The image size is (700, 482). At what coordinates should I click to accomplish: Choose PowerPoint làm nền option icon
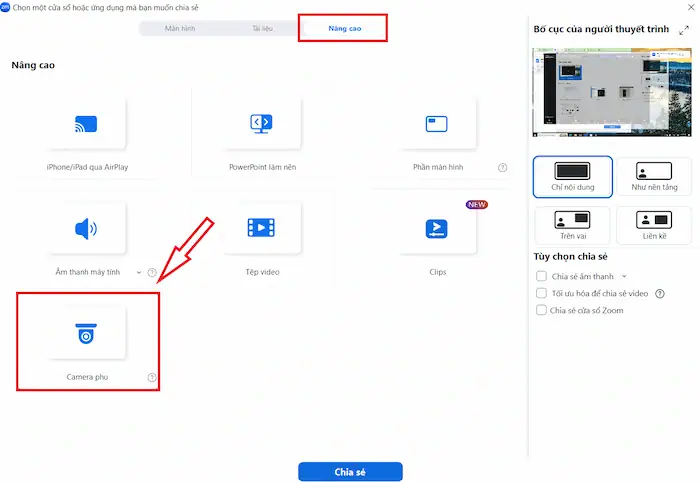[x=262, y=124]
